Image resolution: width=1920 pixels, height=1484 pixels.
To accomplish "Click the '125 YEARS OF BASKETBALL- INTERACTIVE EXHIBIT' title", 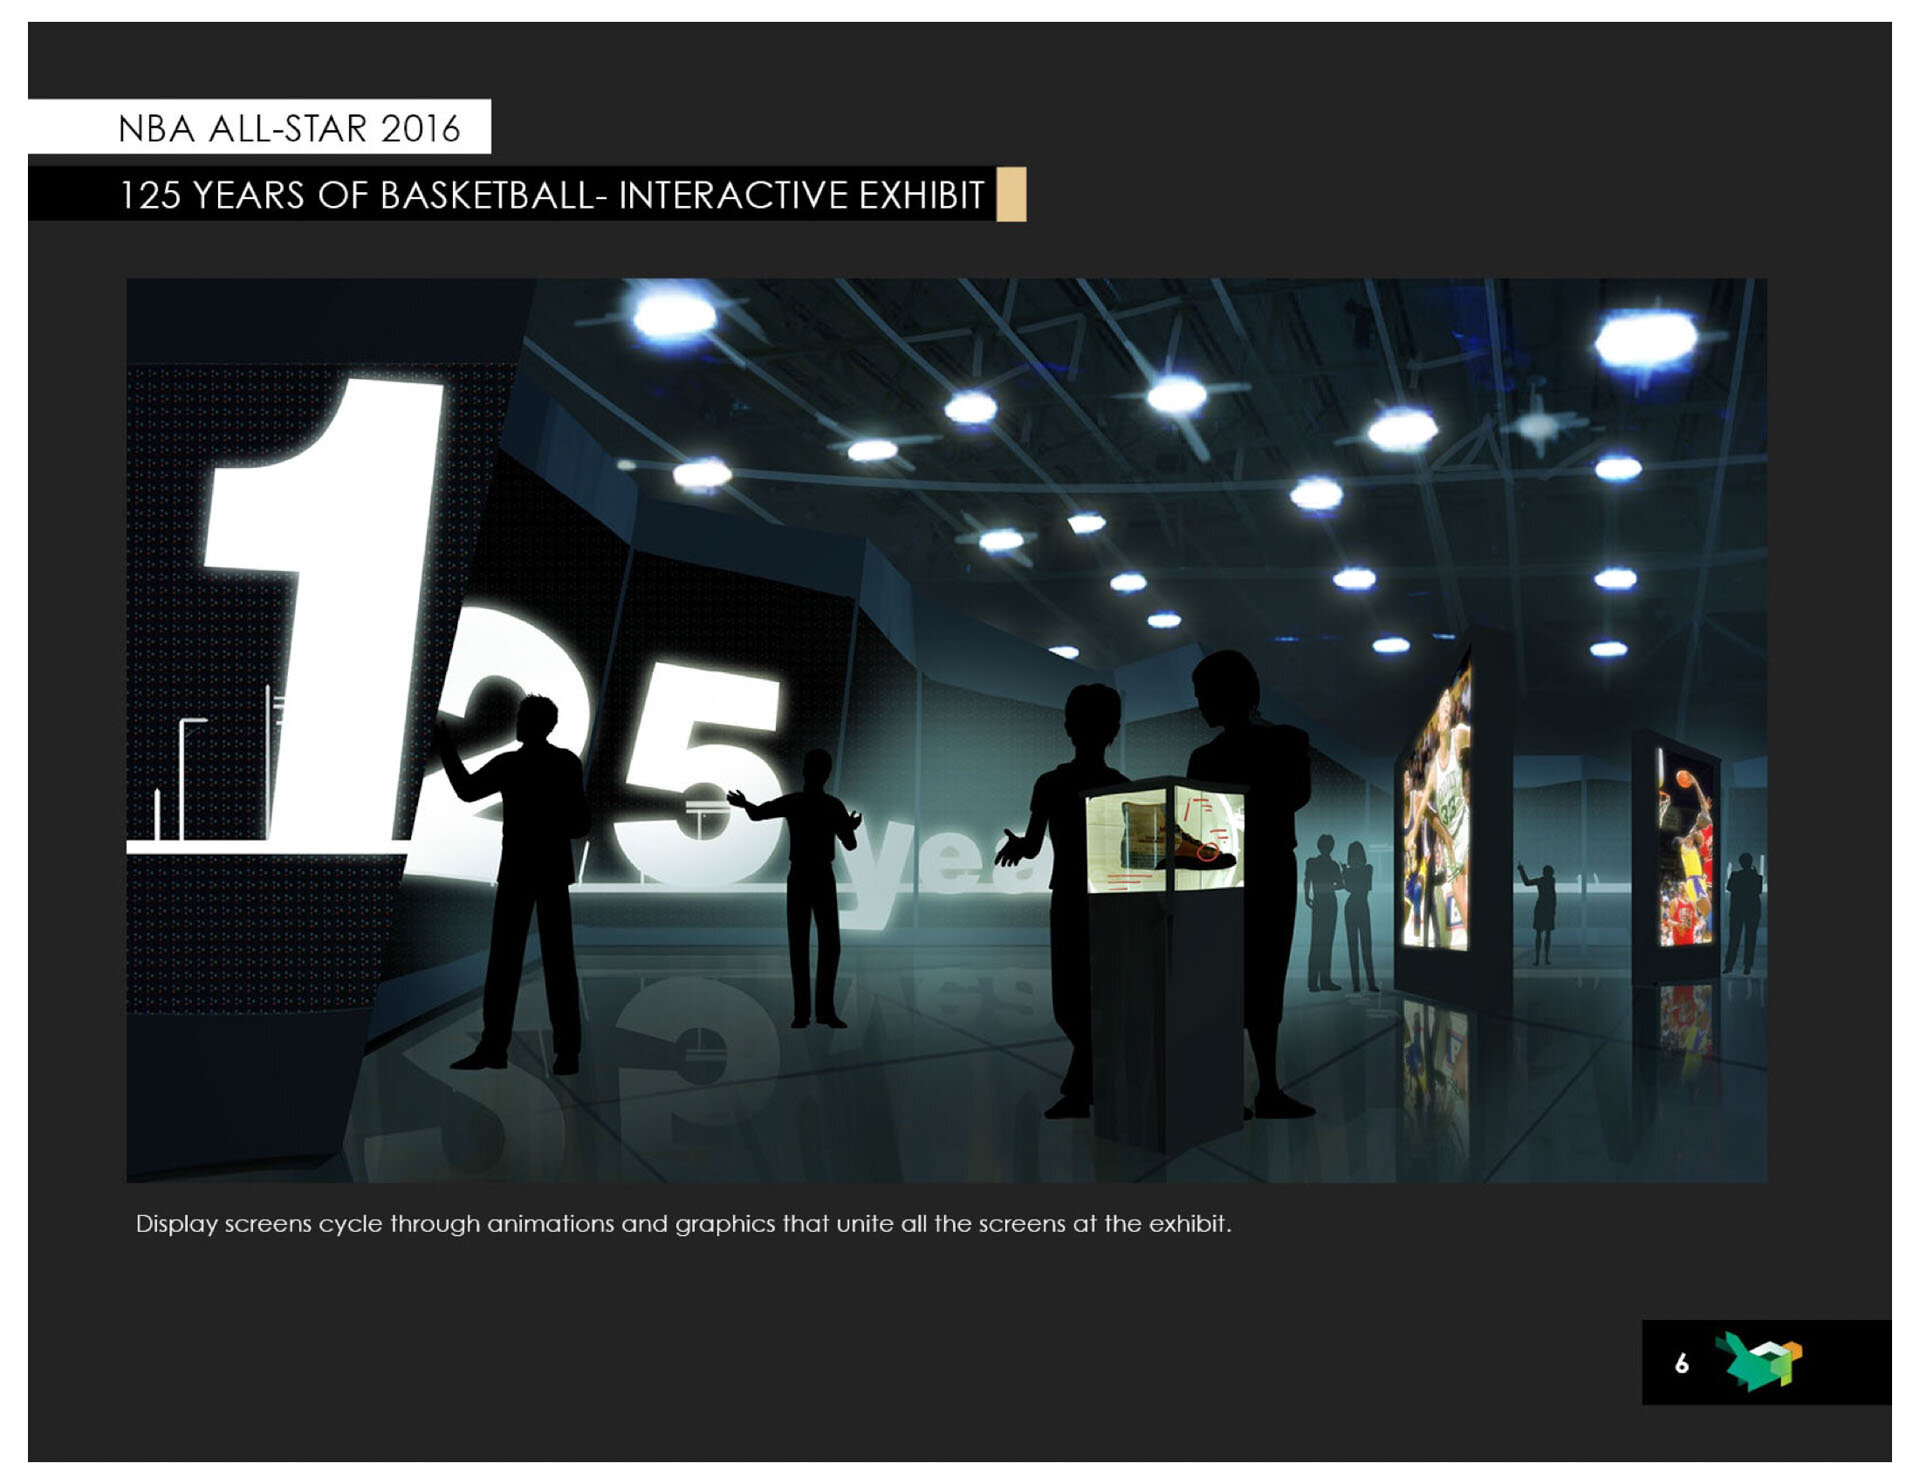I will tap(552, 195).
